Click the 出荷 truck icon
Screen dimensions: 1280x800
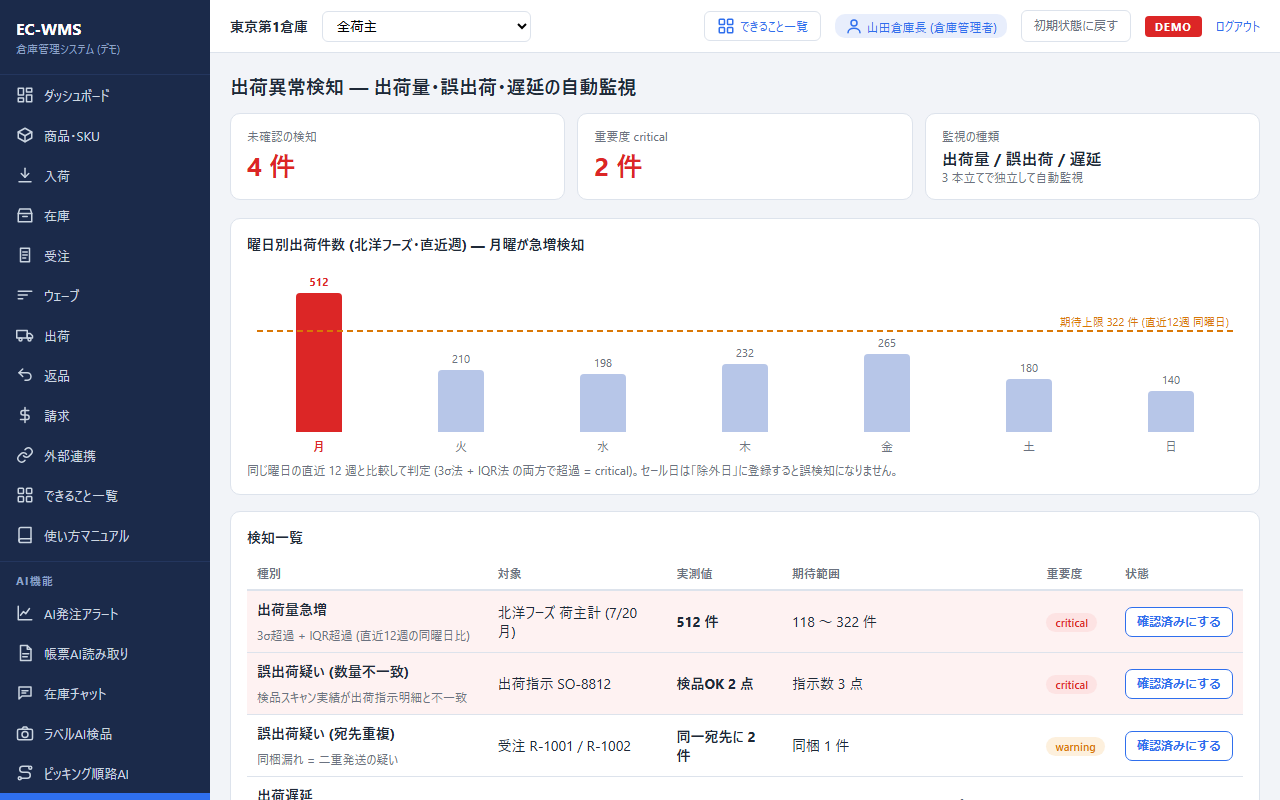[x=25, y=336]
